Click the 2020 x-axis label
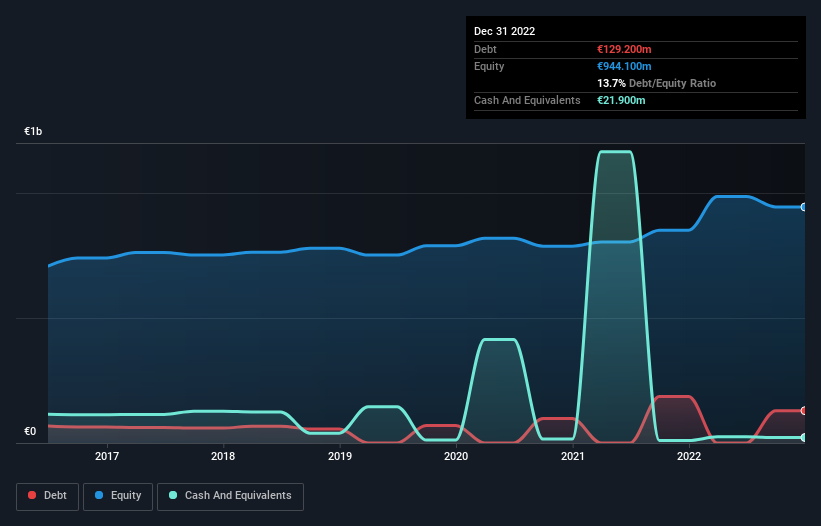Viewport: 821px width, 526px height. 456,456
